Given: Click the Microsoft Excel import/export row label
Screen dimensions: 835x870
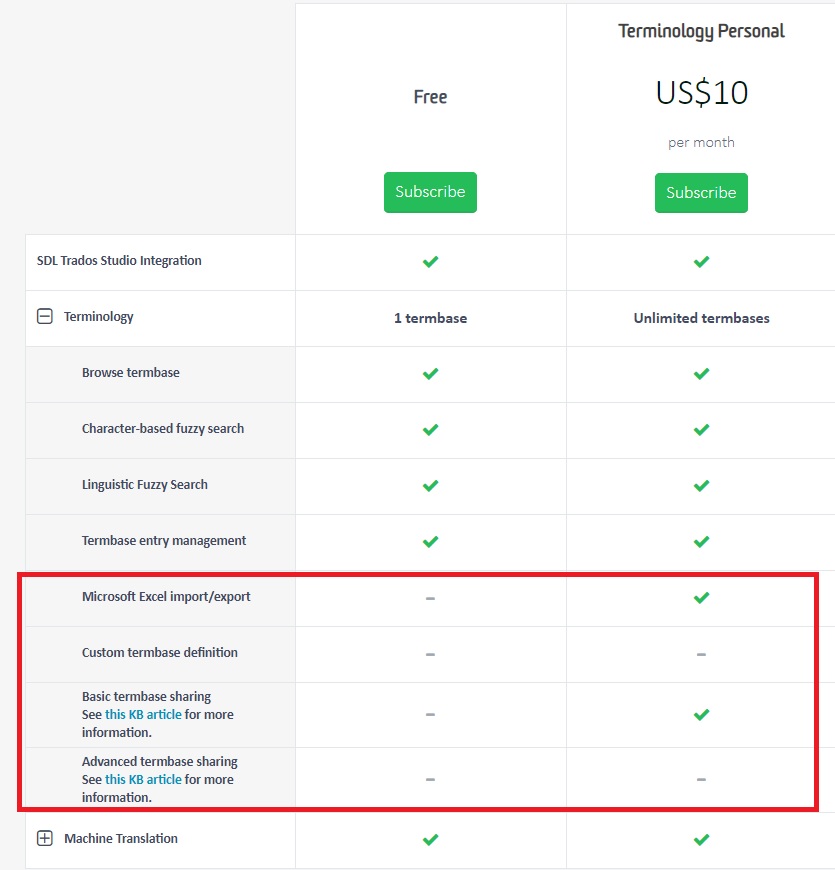Looking at the screenshot, I should (x=166, y=597).
